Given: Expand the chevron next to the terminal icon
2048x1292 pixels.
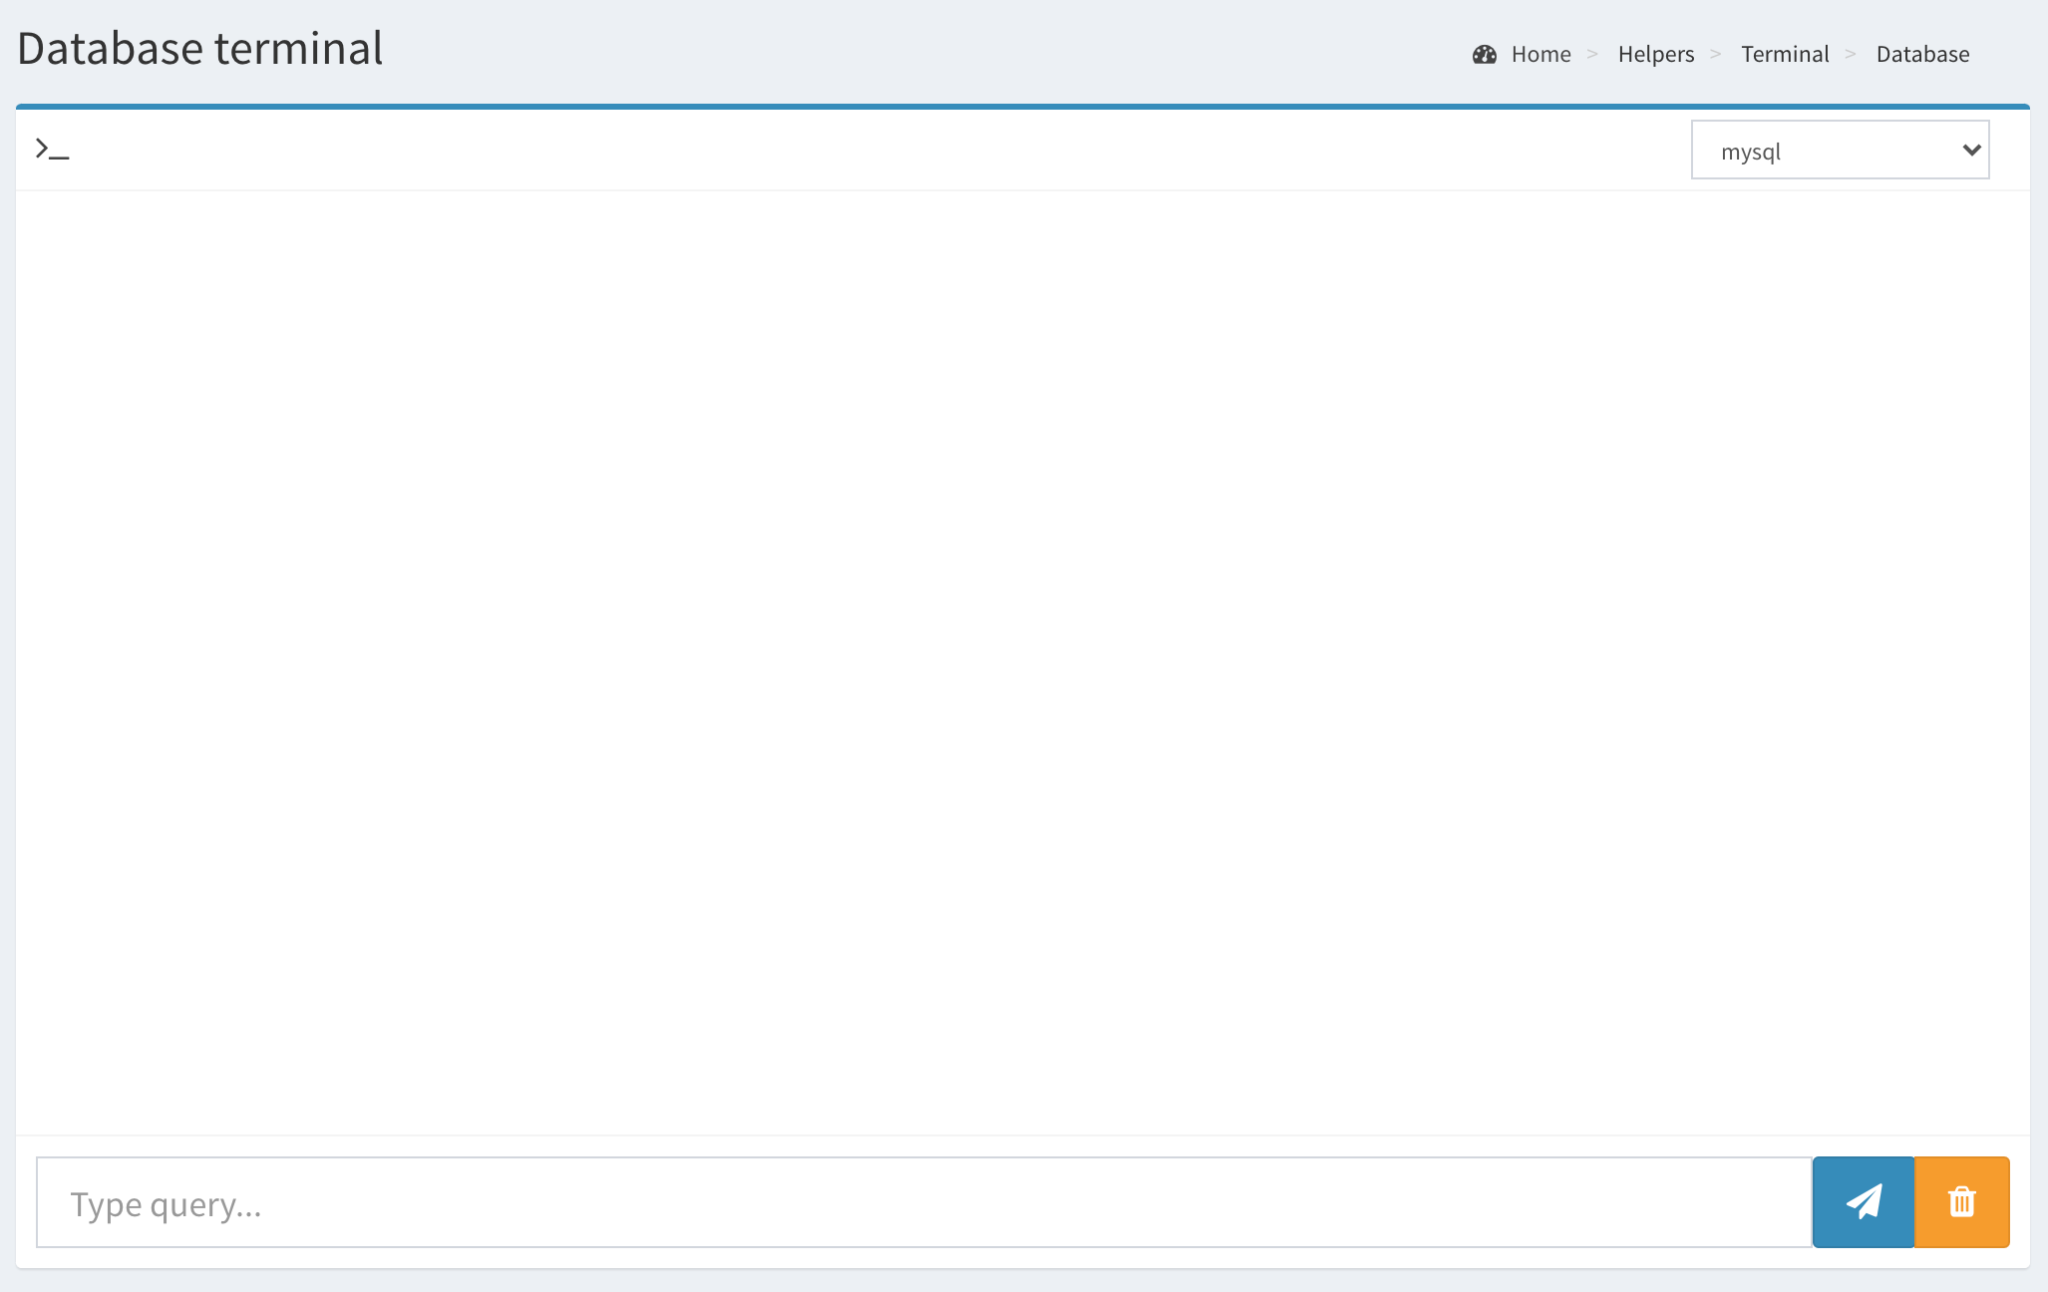Looking at the screenshot, I should click(120, 150).
